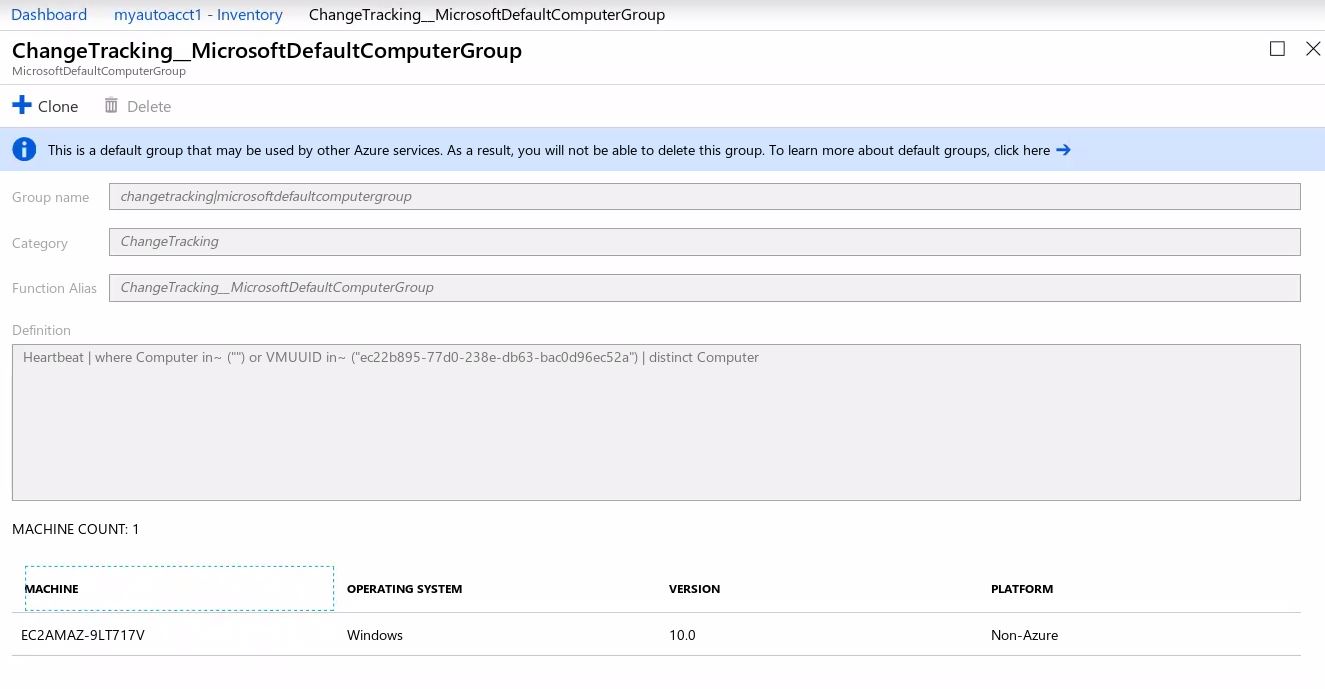
Task: Click the Category field
Action: (x=704, y=242)
